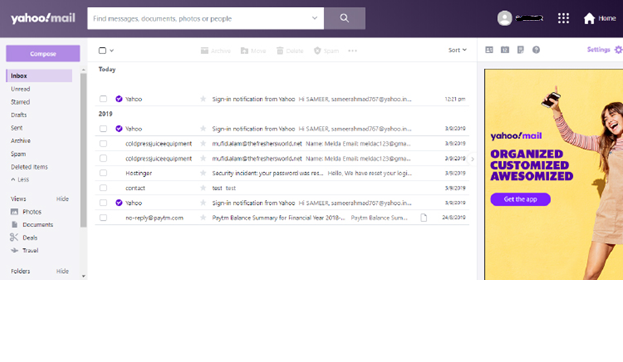Screen dimensions: 623x362
Task: Open the contacts panel icon
Action: pyautogui.click(x=489, y=50)
